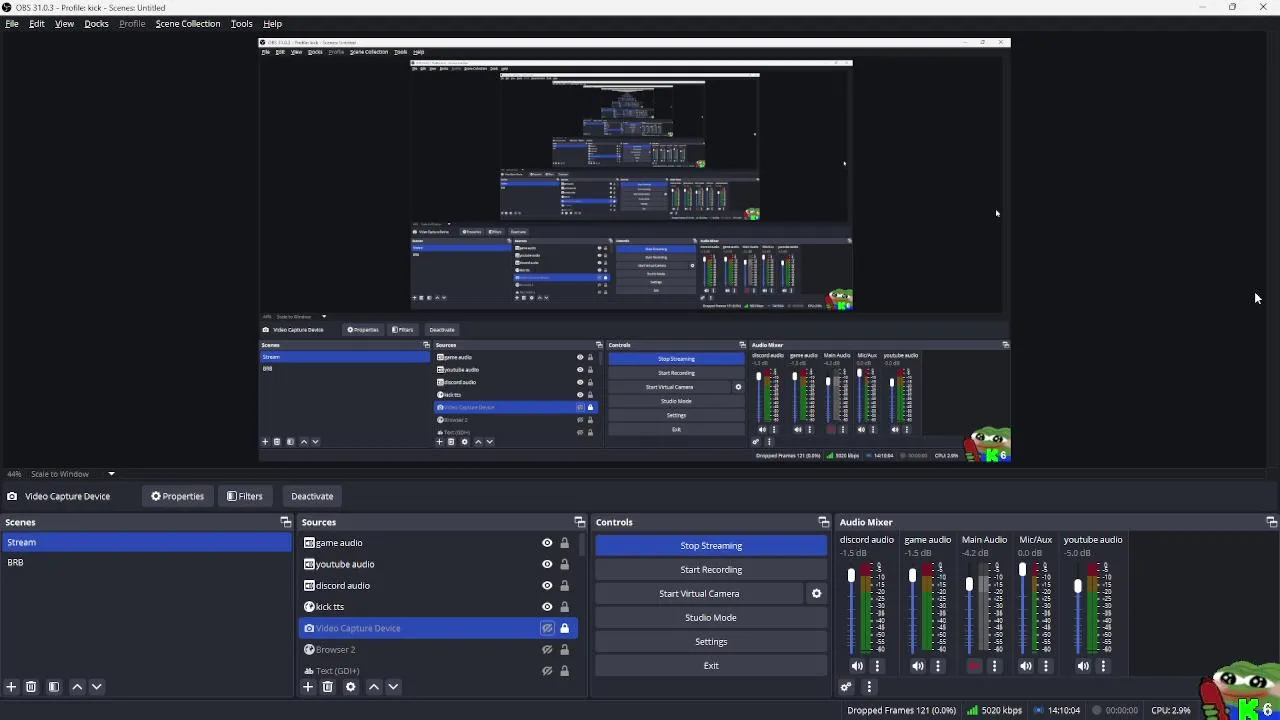Remove selected source with trash icon
The image size is (1280, 720).
pos(327,687)
